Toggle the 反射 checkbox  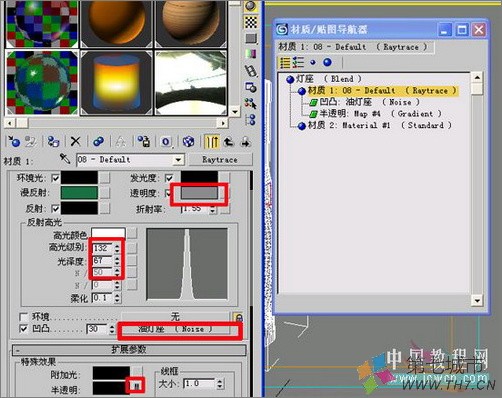(55, 209)
